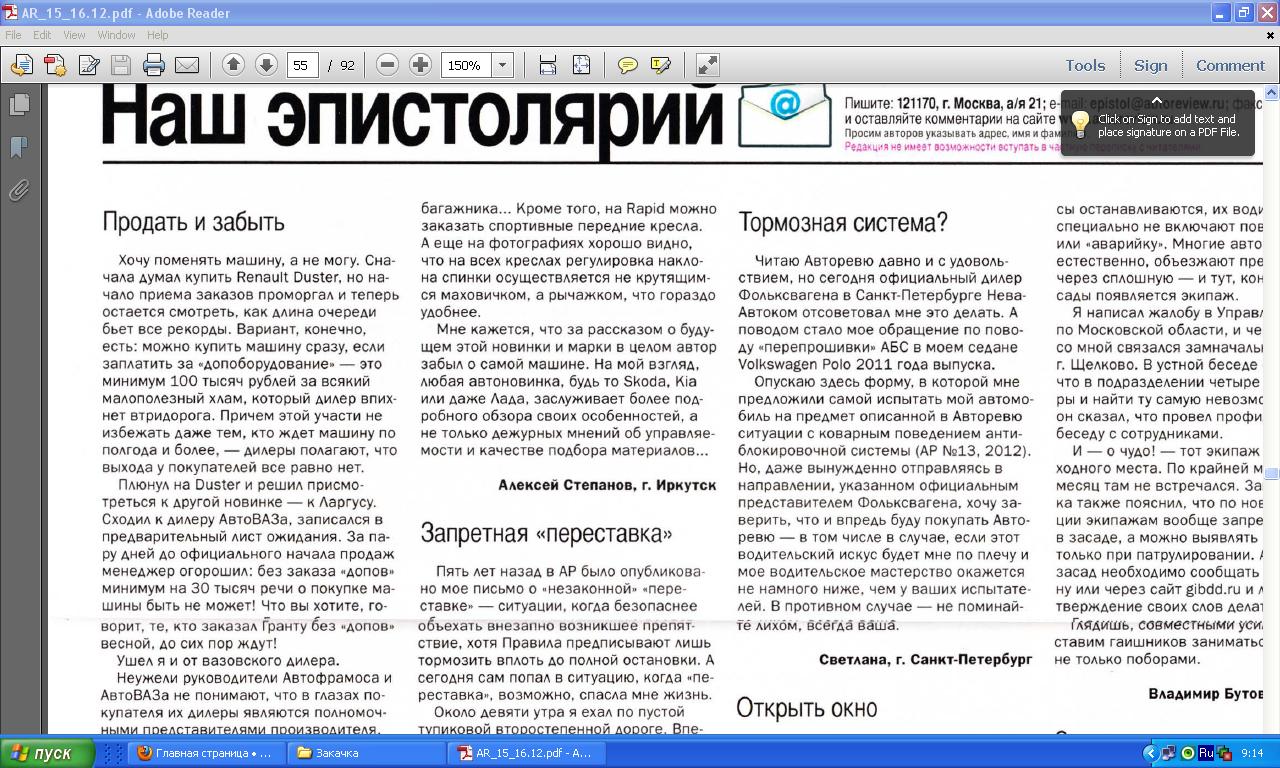Dismiss the Sign tooltip via its arrow
The width and height of the screenshot is (1280, 768).
pos(1157,100)
